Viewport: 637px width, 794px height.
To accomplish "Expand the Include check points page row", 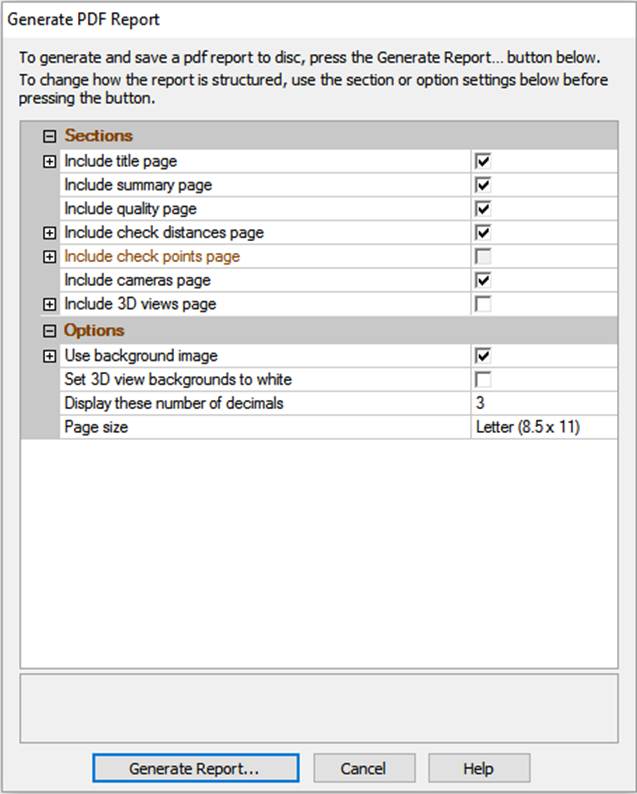I will click(x=49, y=257).
